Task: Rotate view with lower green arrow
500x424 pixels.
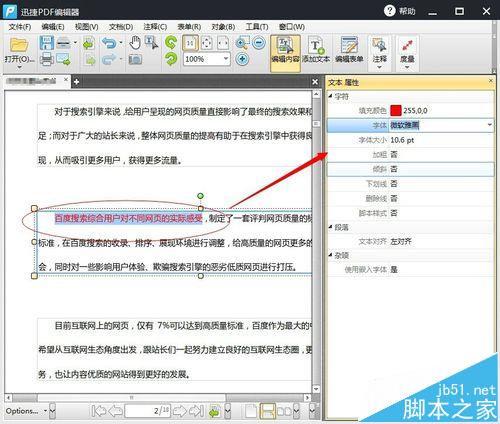Action: (171, 59)
